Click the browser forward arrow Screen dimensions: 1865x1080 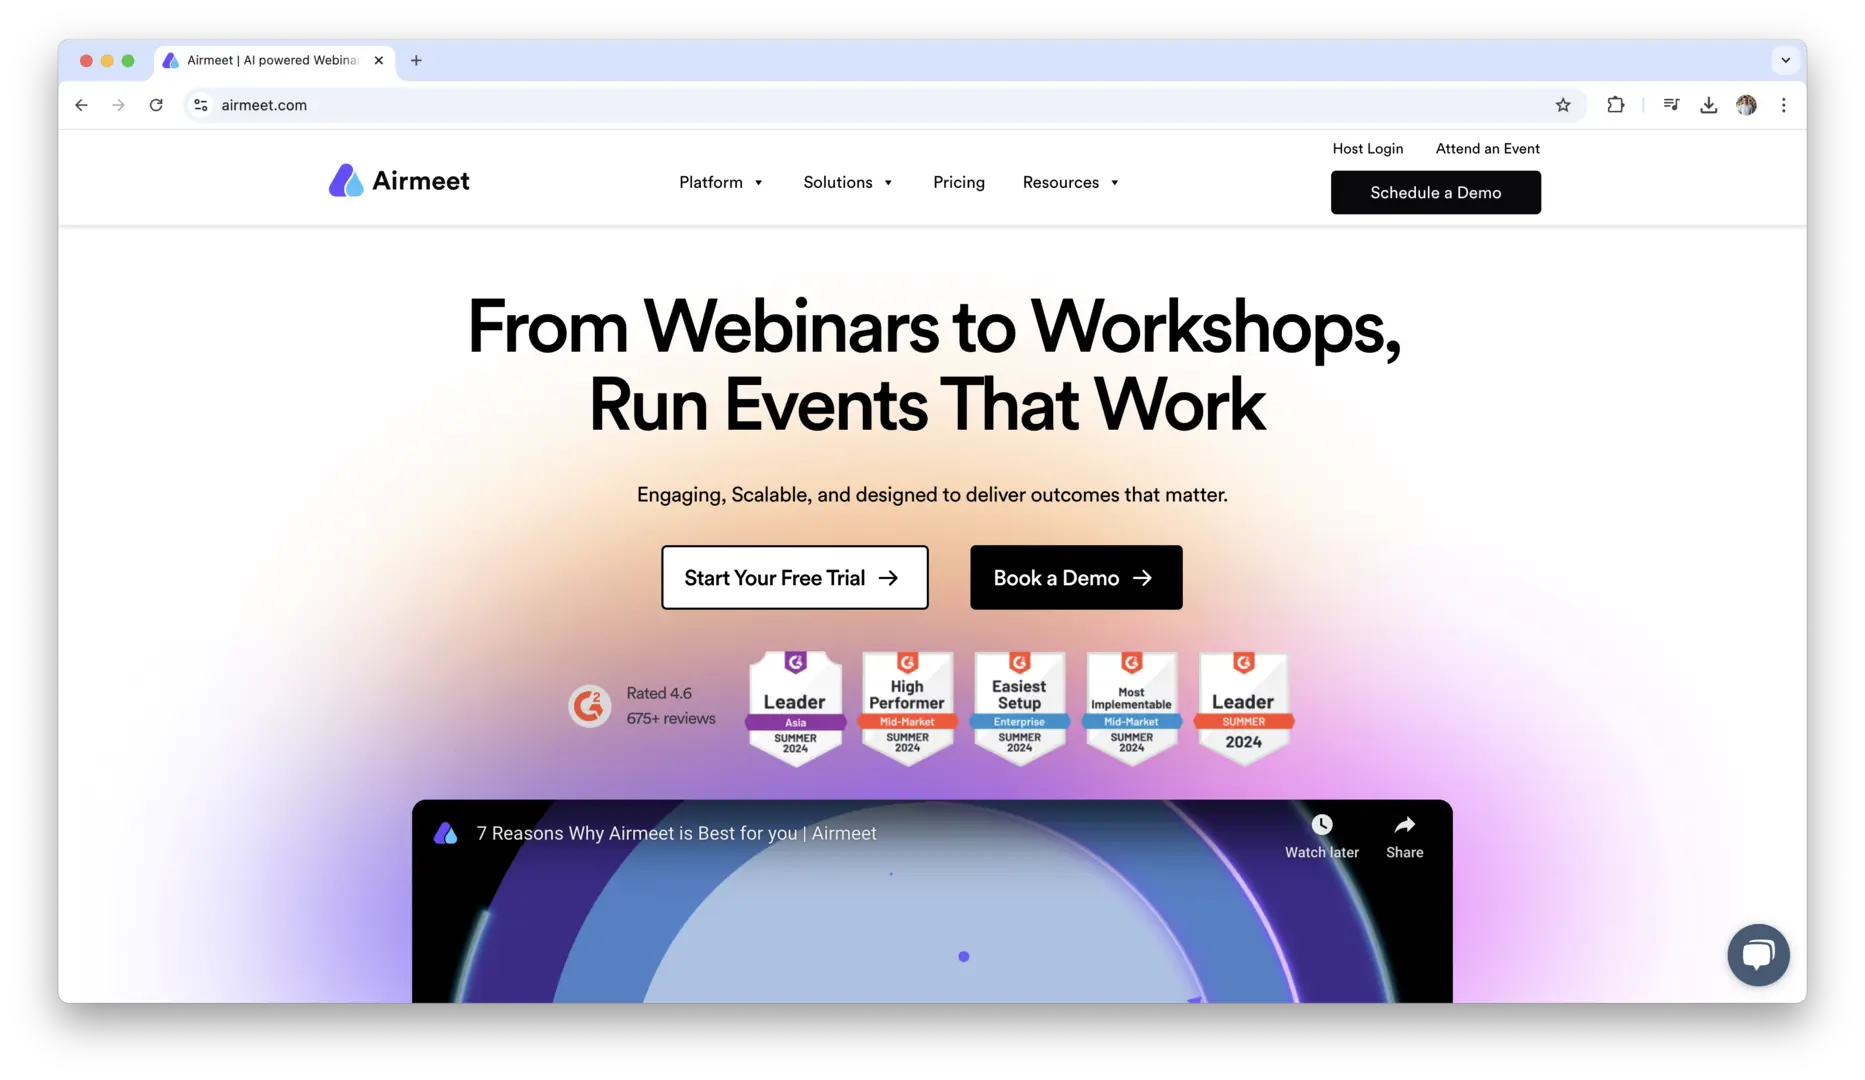(119, 105)
